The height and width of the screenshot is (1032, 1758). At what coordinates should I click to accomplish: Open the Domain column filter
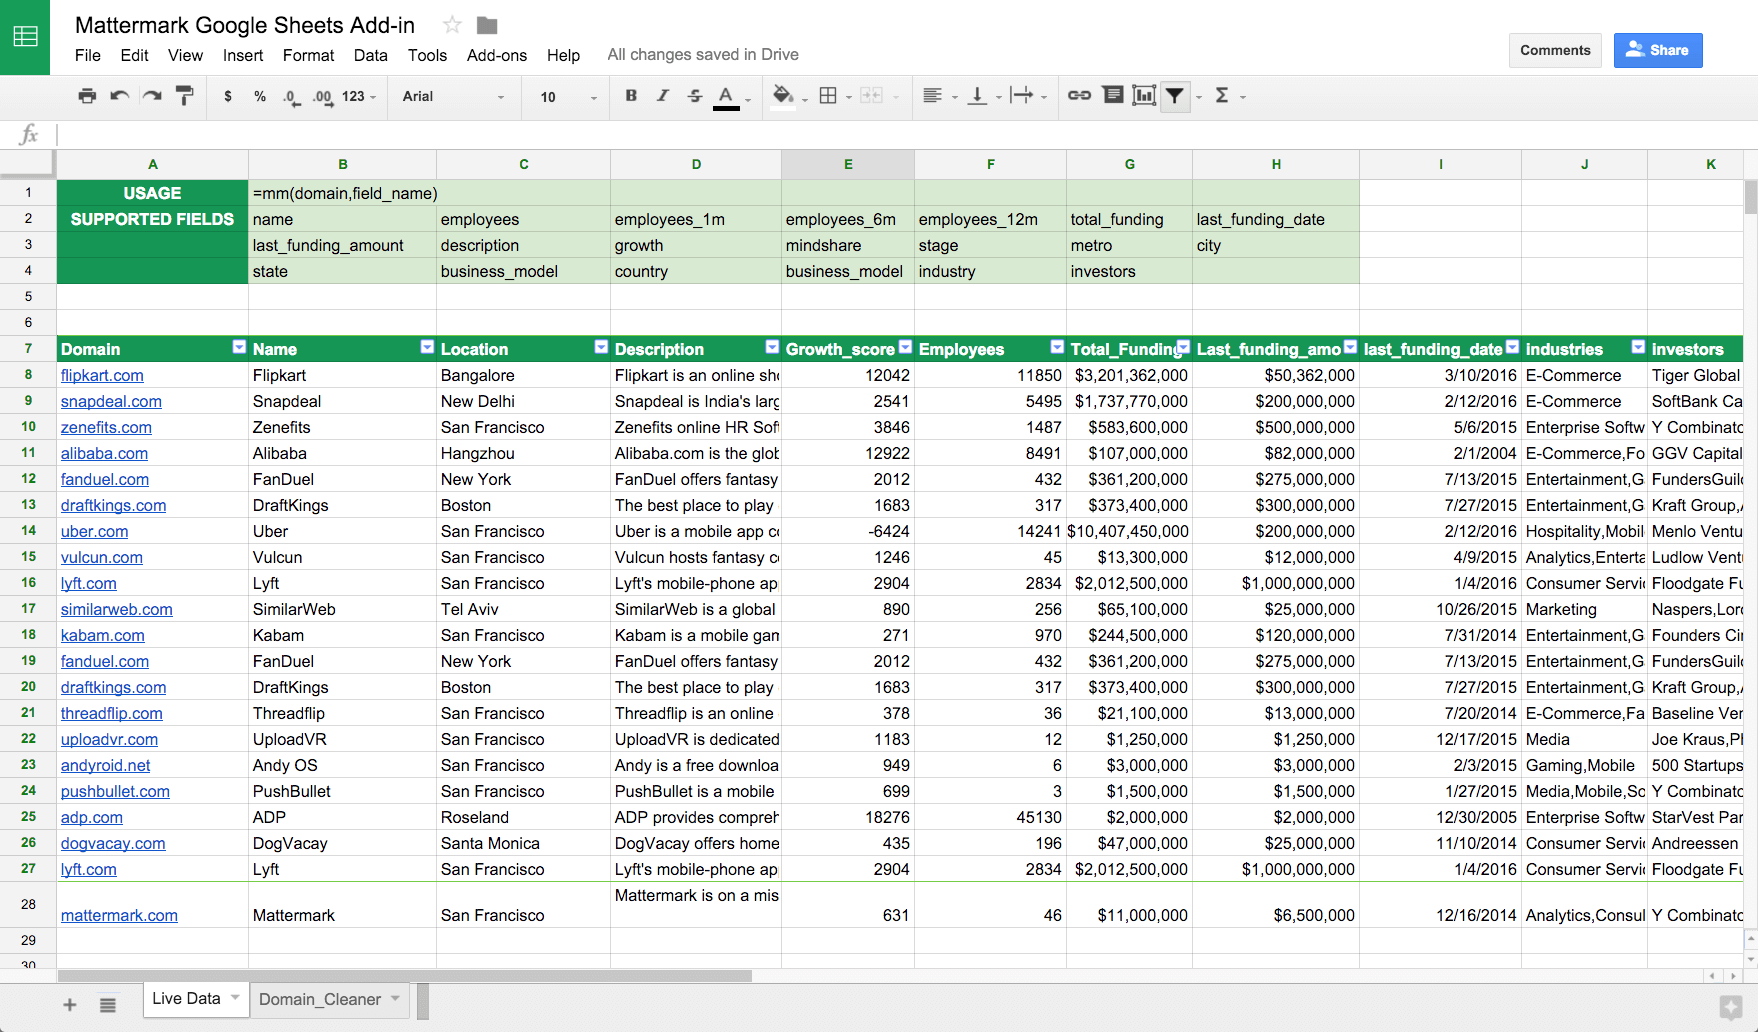pyautogui.click(x=239, y=347)
